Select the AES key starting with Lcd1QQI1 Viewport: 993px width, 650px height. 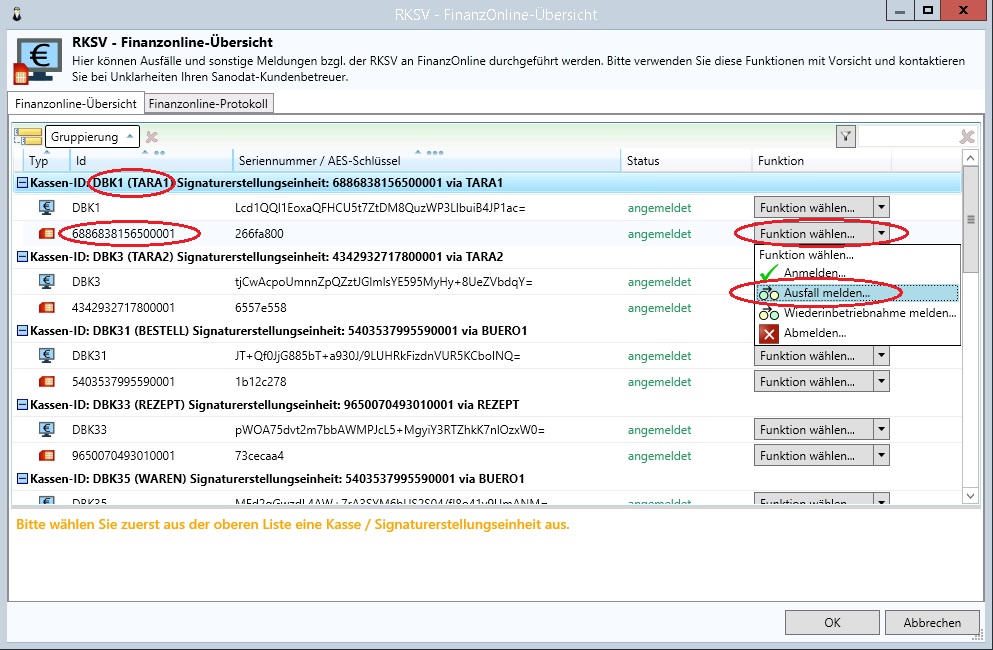tap(380, 208)
